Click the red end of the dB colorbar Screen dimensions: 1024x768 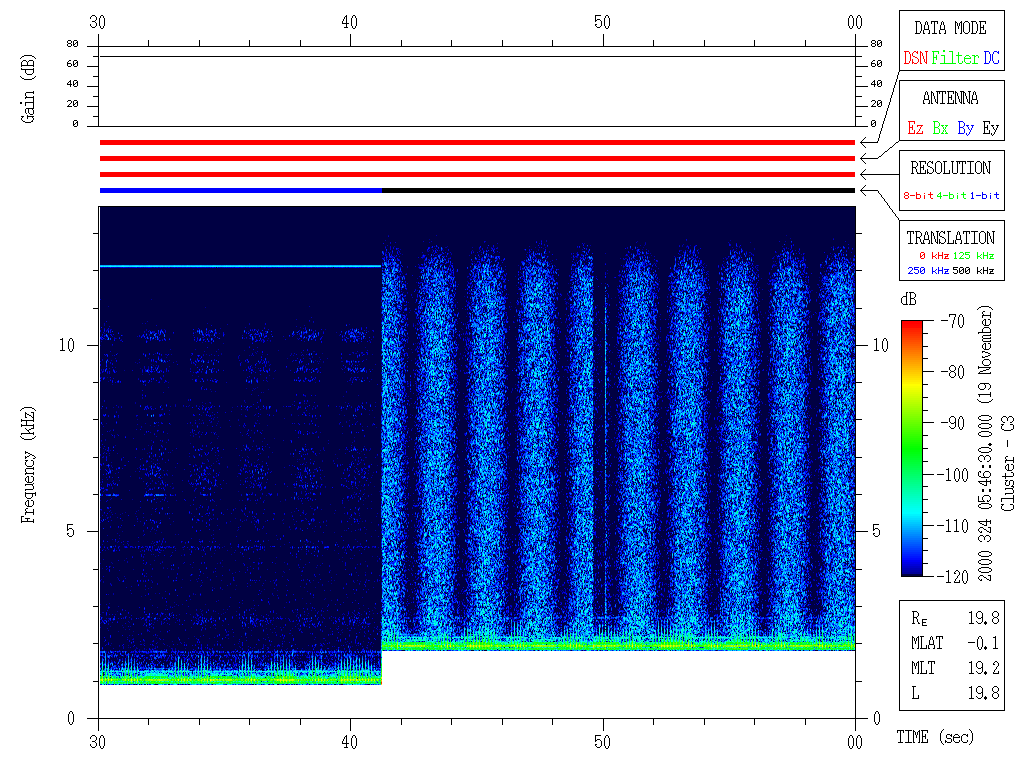click(x=912, y=328)
